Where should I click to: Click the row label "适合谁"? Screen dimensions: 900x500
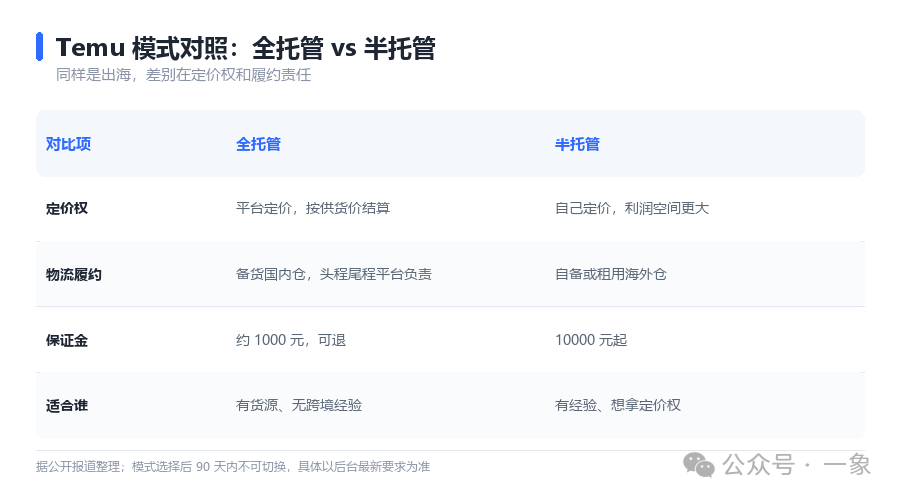click(67, 406)
